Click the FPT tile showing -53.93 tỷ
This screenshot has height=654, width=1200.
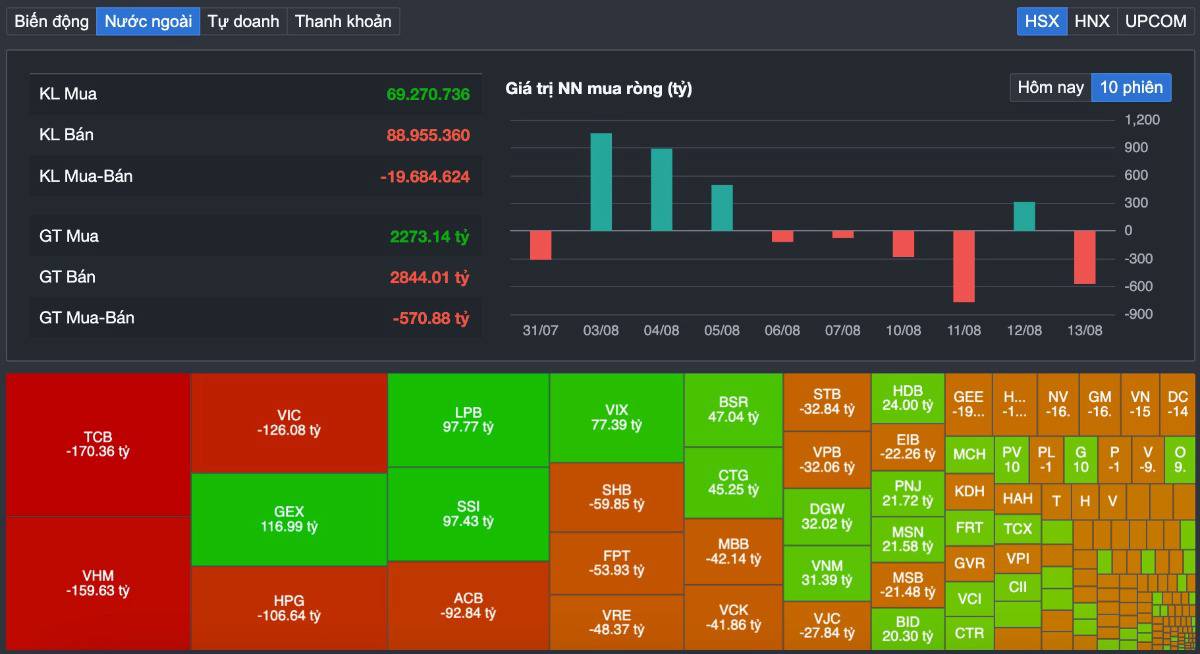coord(617,563)
